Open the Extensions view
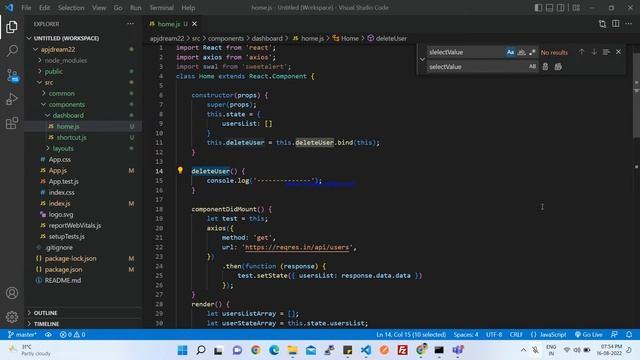Viewport: 640px width, 360px height. (12, 123)
